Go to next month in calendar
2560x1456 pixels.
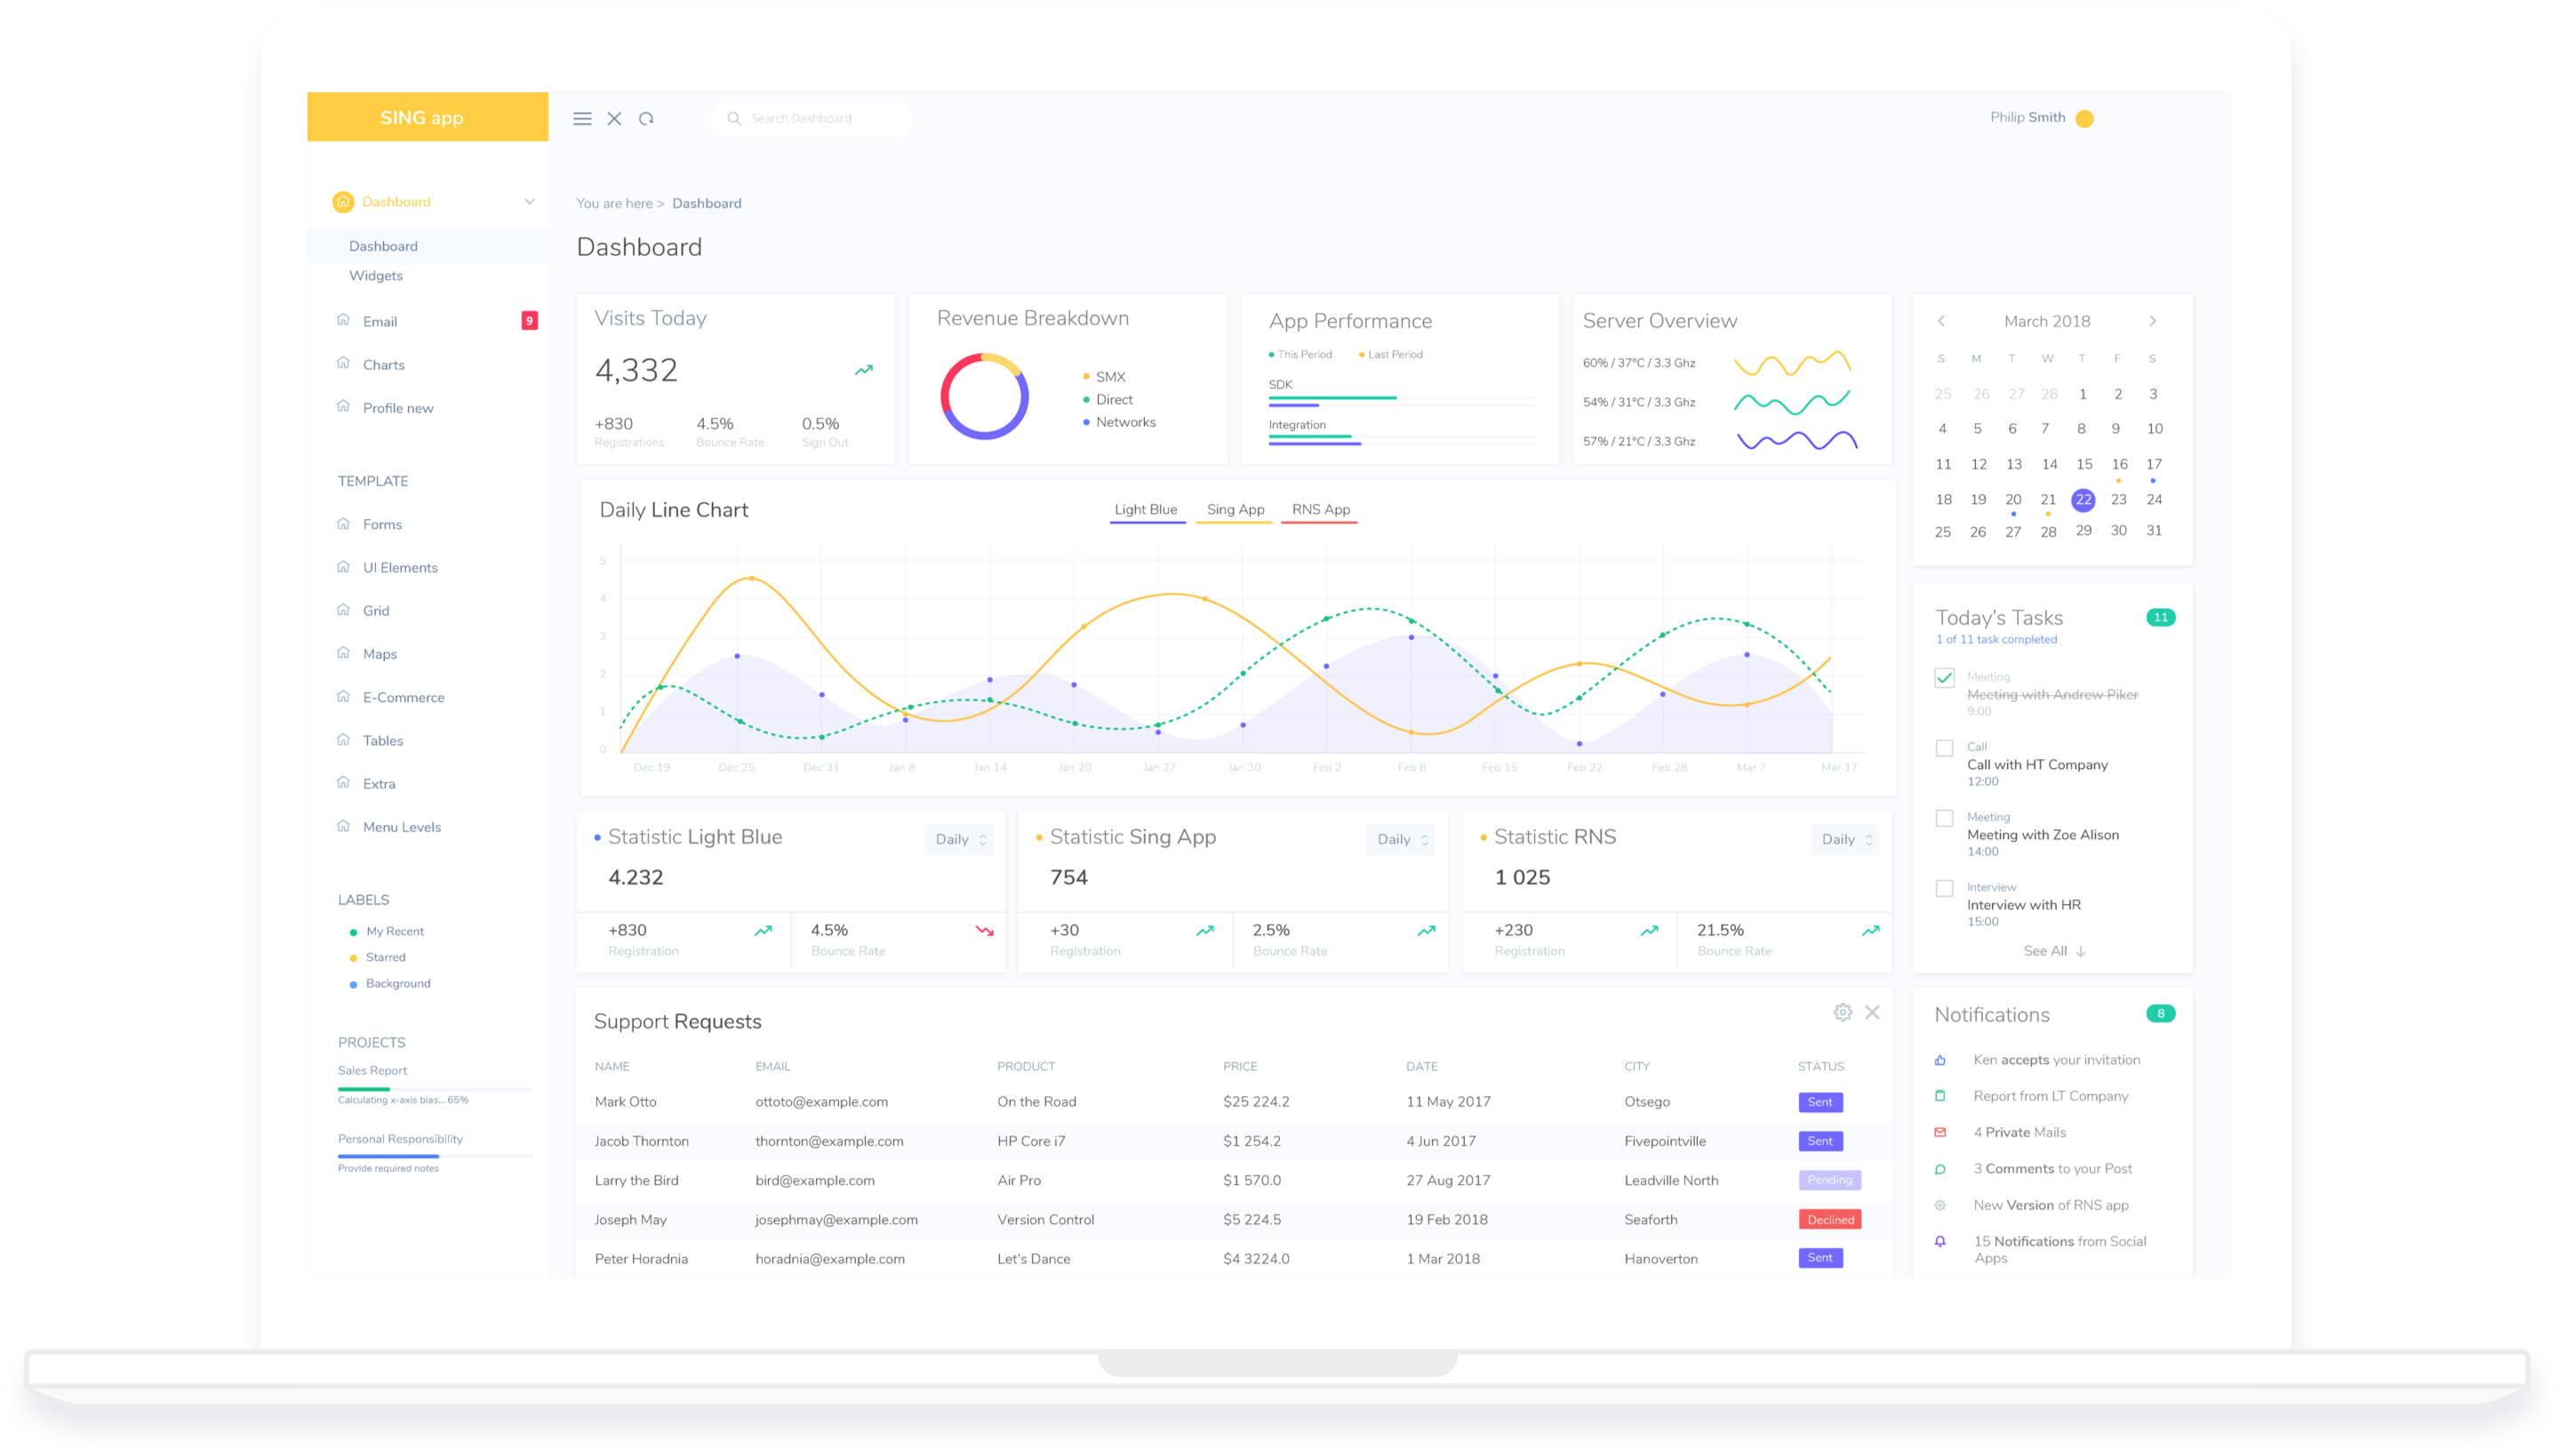coord(2152,321)
